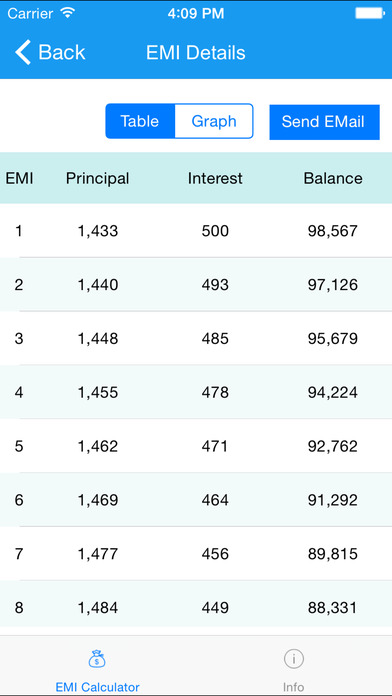
Task: Tap the Wi-Fi status icon
Action: pyautogui.click(x=67, y=13)
